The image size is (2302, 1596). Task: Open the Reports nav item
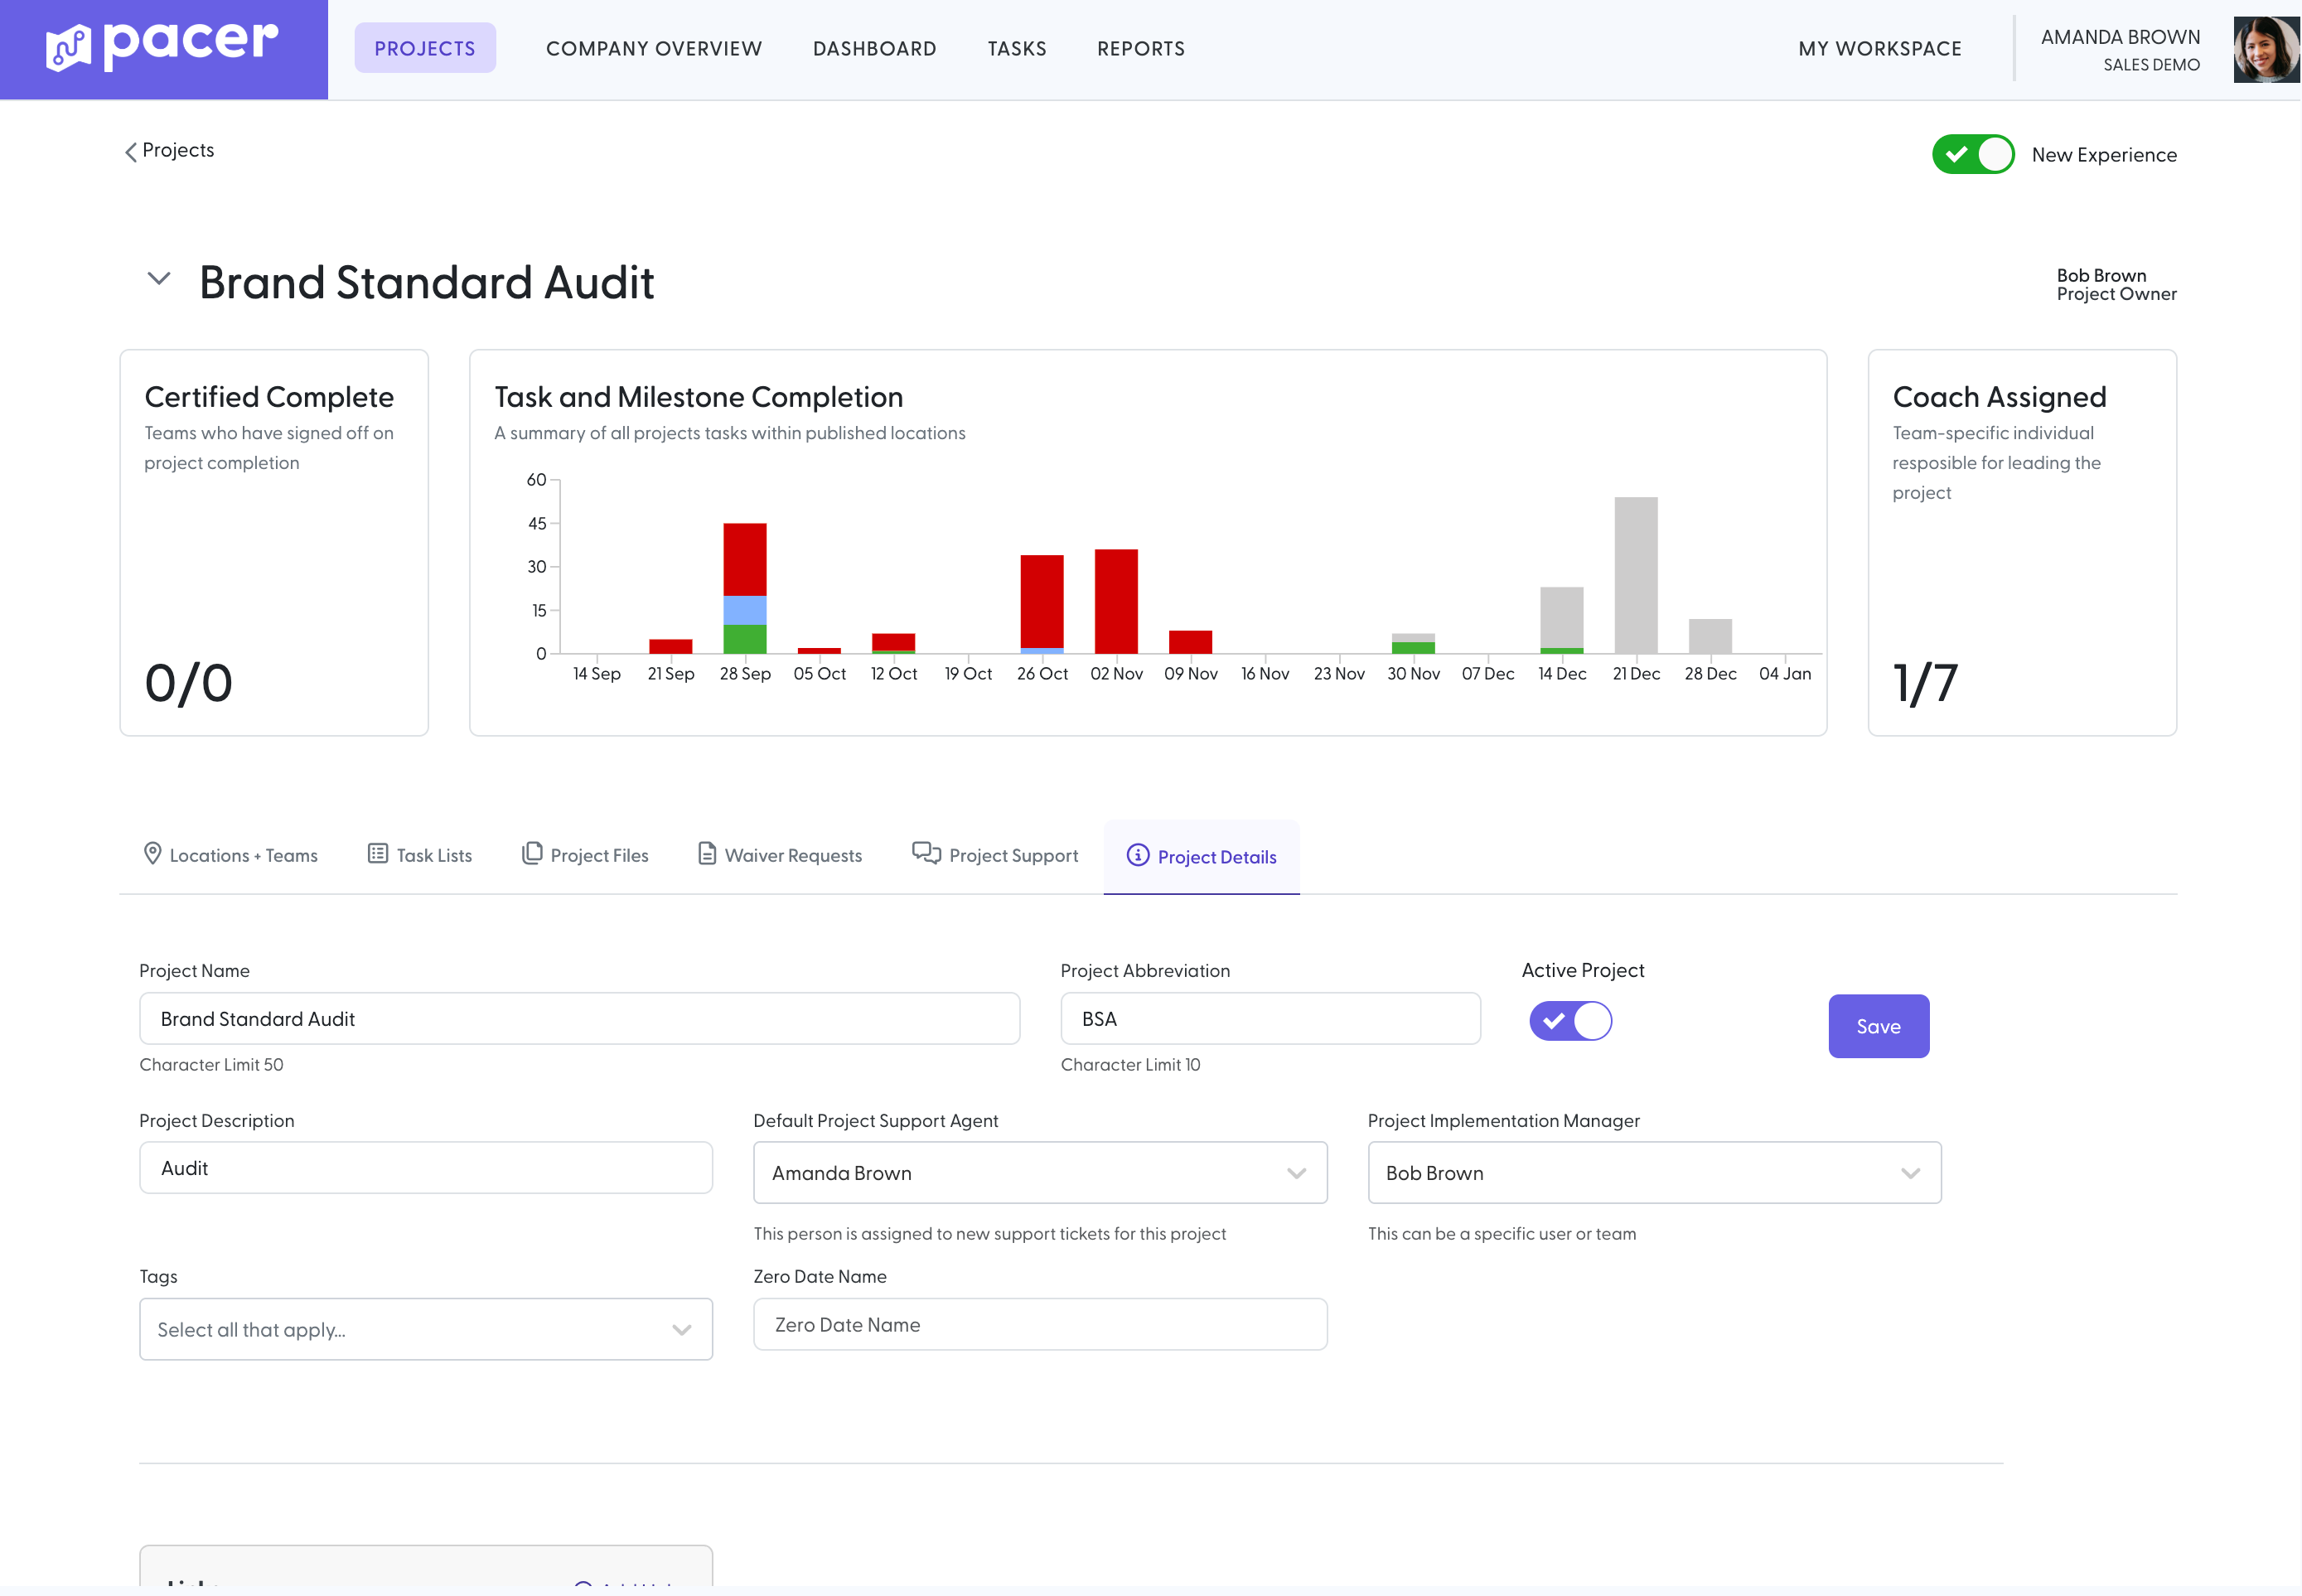(x=1141, y=48)
